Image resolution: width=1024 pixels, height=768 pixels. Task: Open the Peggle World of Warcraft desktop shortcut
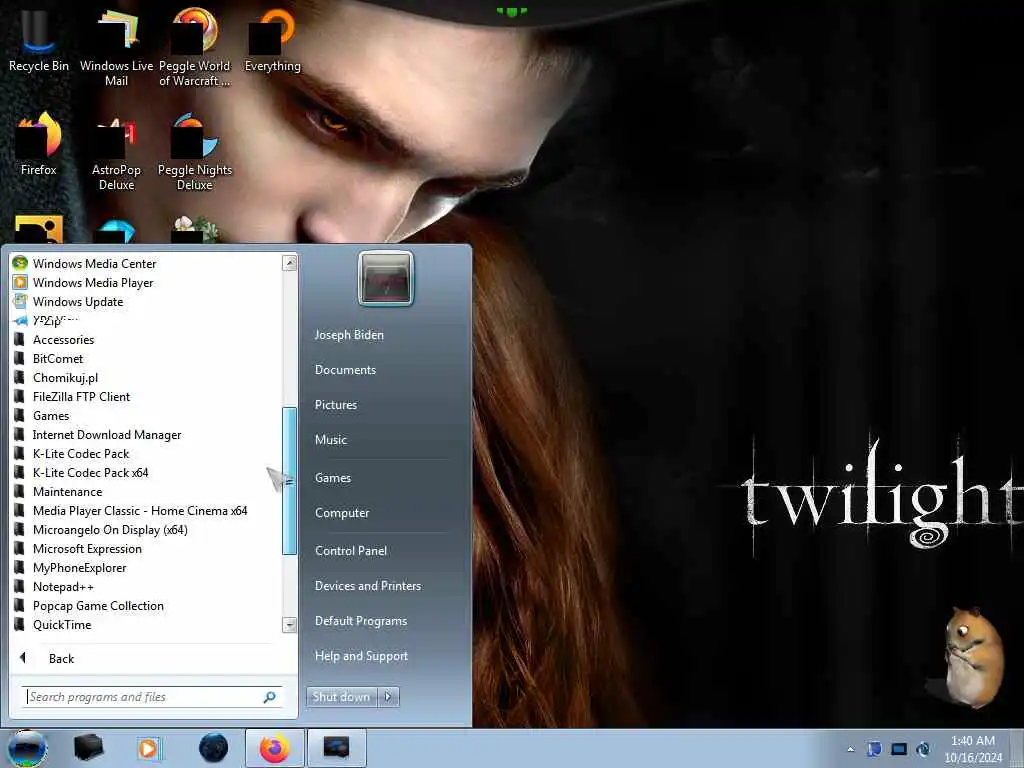click(194, 46)
